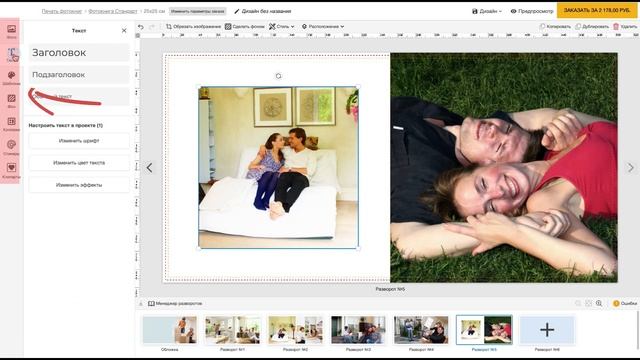Screen dimensions: 640x360
Task: Add a new spread with plus thumbnail
Action: pos(547,330)
